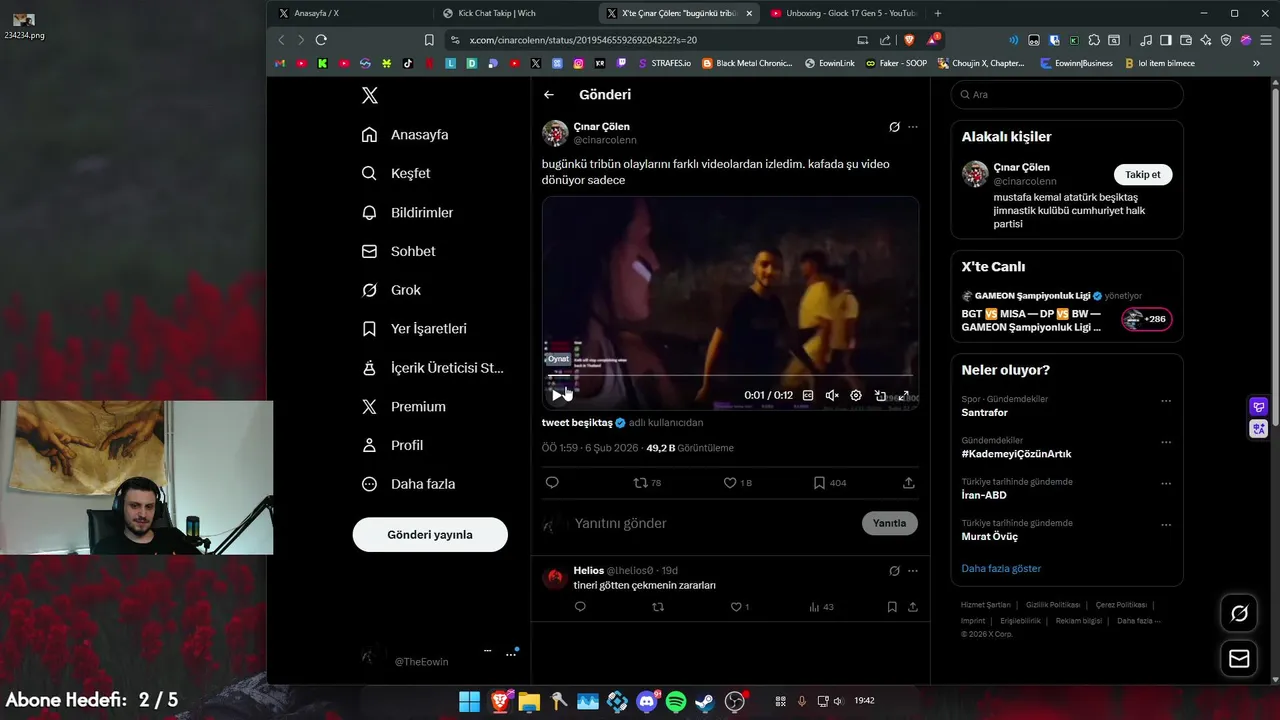Click Daha fazla göster link
1280x720 pixels.
pyautogui.click(x=1001, y=568)
